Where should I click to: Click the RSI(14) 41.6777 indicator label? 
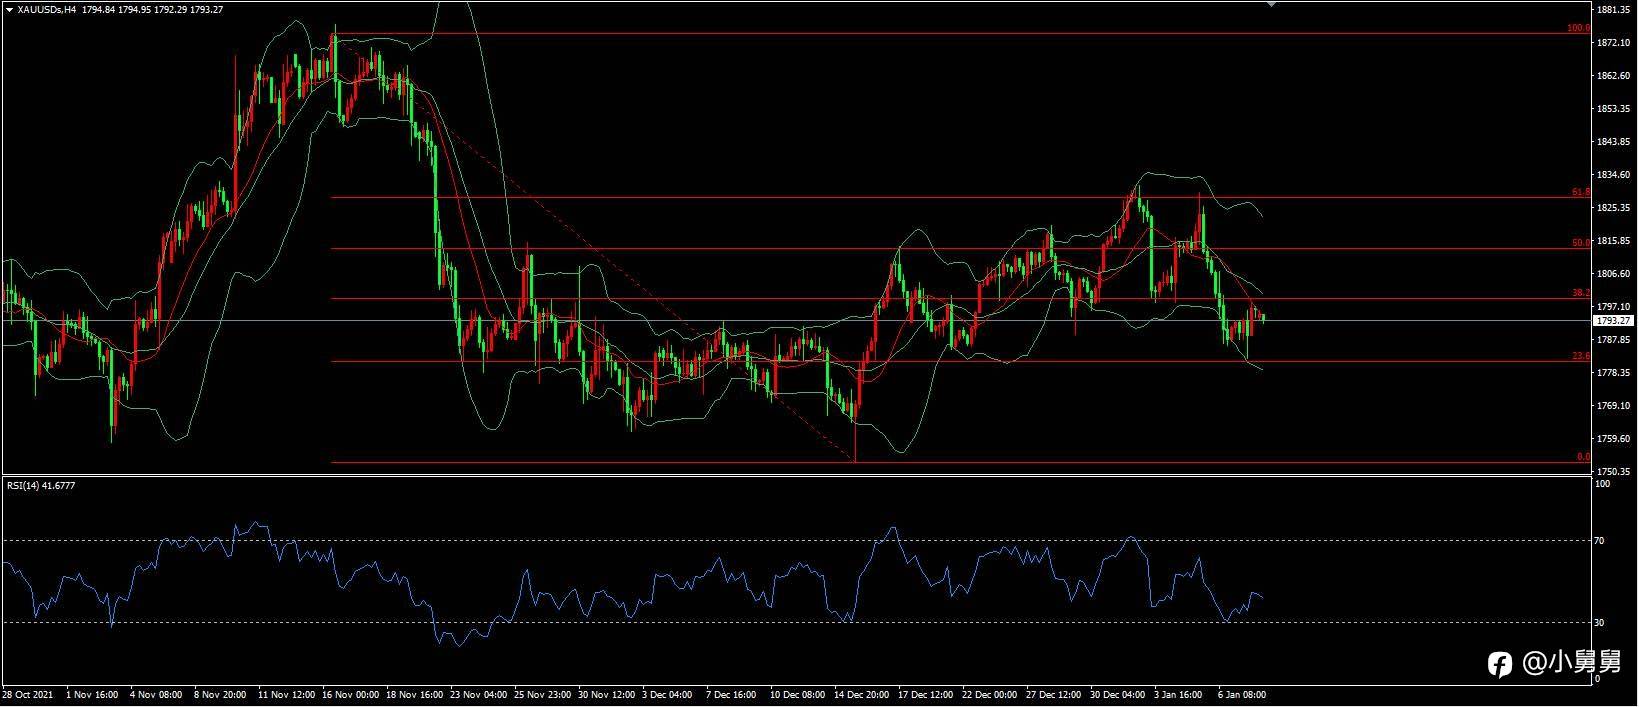(x=41, y=485)
